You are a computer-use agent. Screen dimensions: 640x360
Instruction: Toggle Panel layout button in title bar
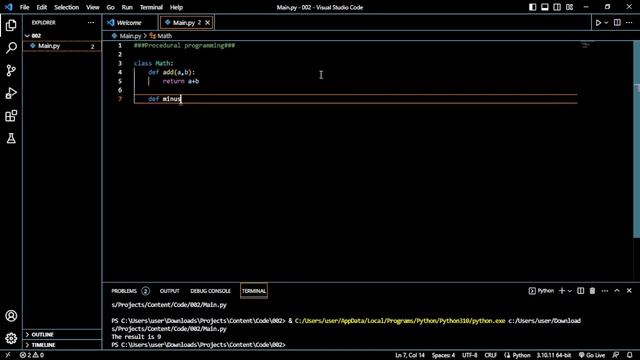point(544,7)
